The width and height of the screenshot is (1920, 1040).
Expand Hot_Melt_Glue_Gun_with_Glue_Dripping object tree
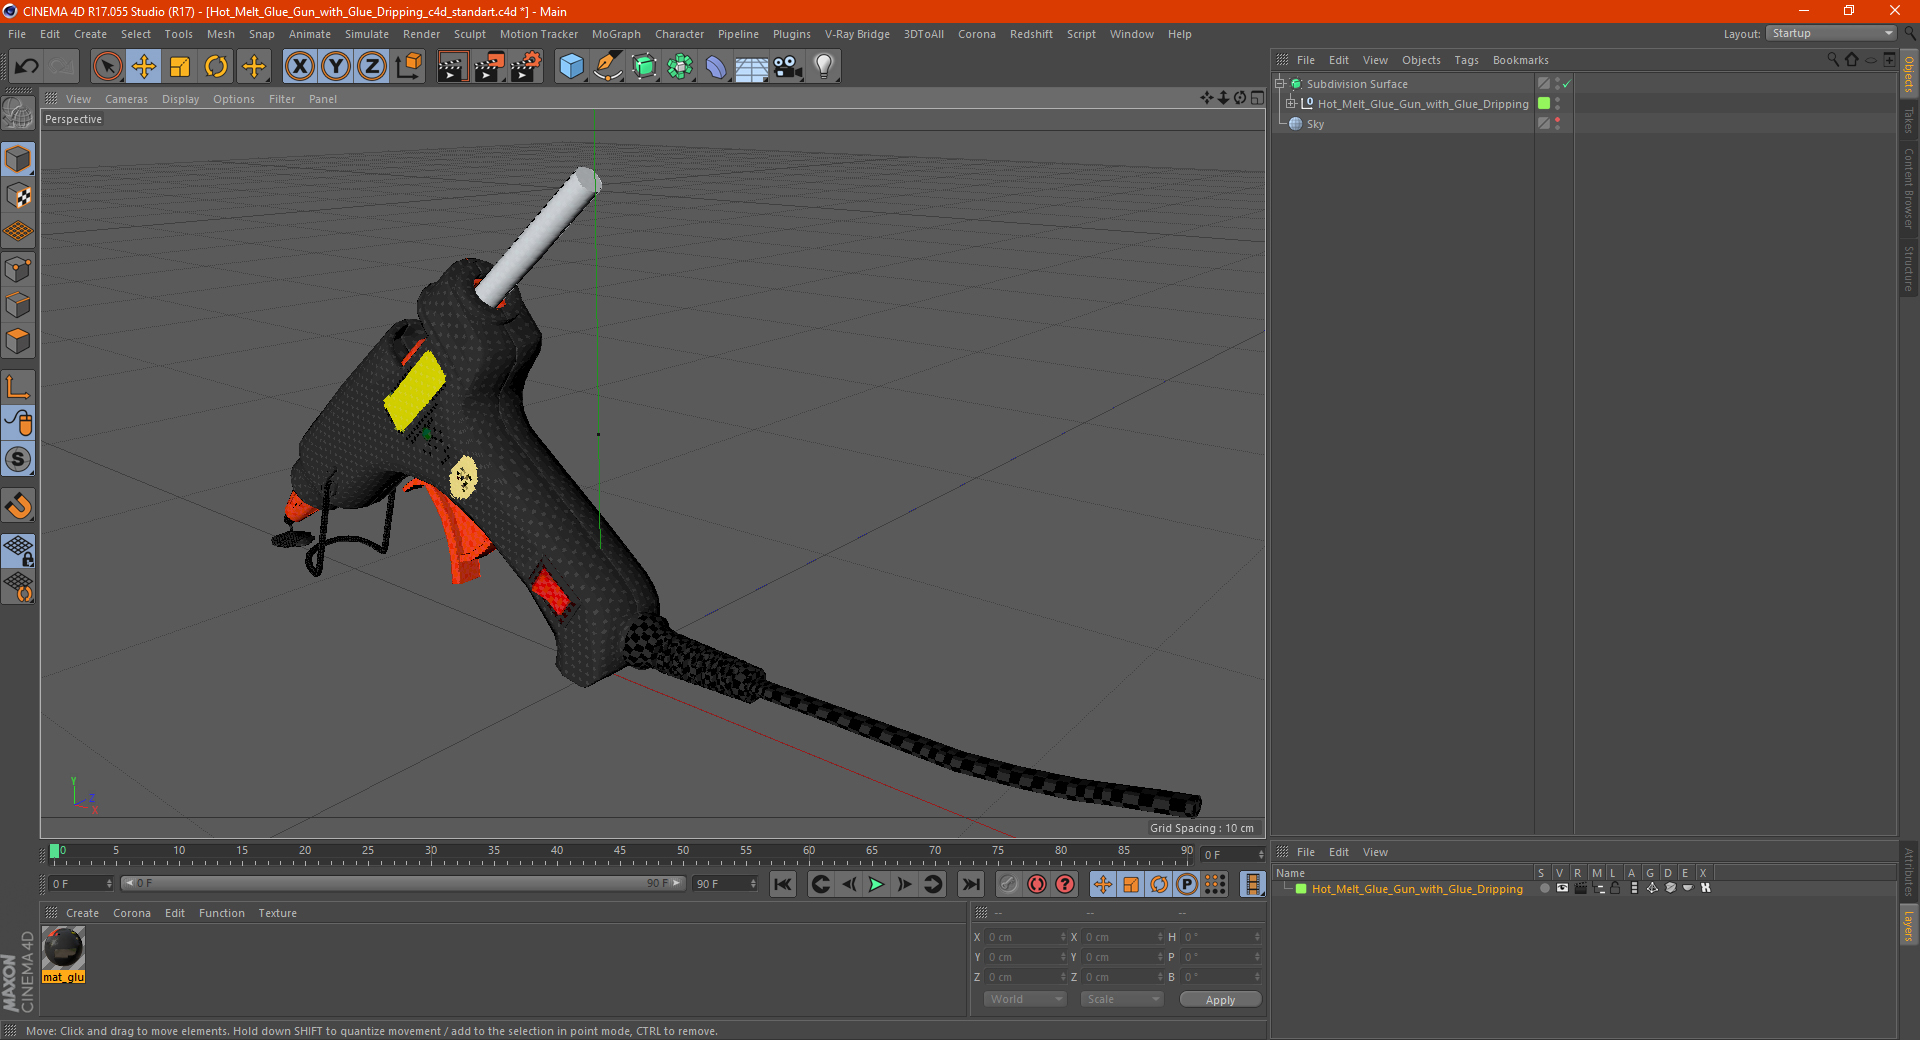click(x=1291, y=104)
